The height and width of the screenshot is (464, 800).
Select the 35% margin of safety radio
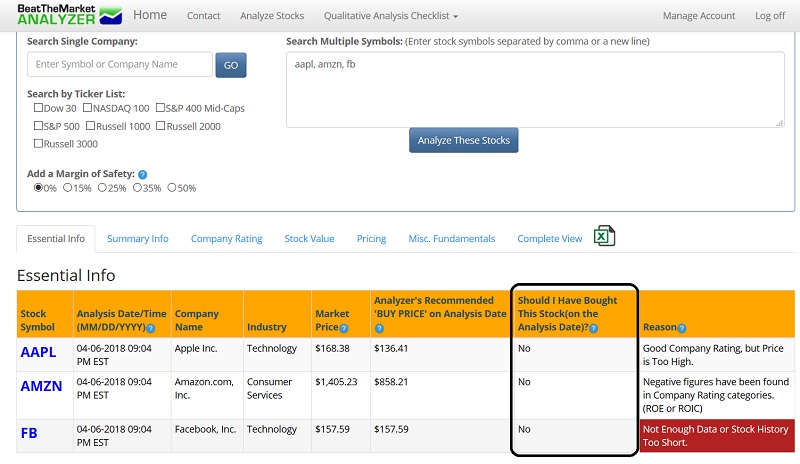click(137, 187)
